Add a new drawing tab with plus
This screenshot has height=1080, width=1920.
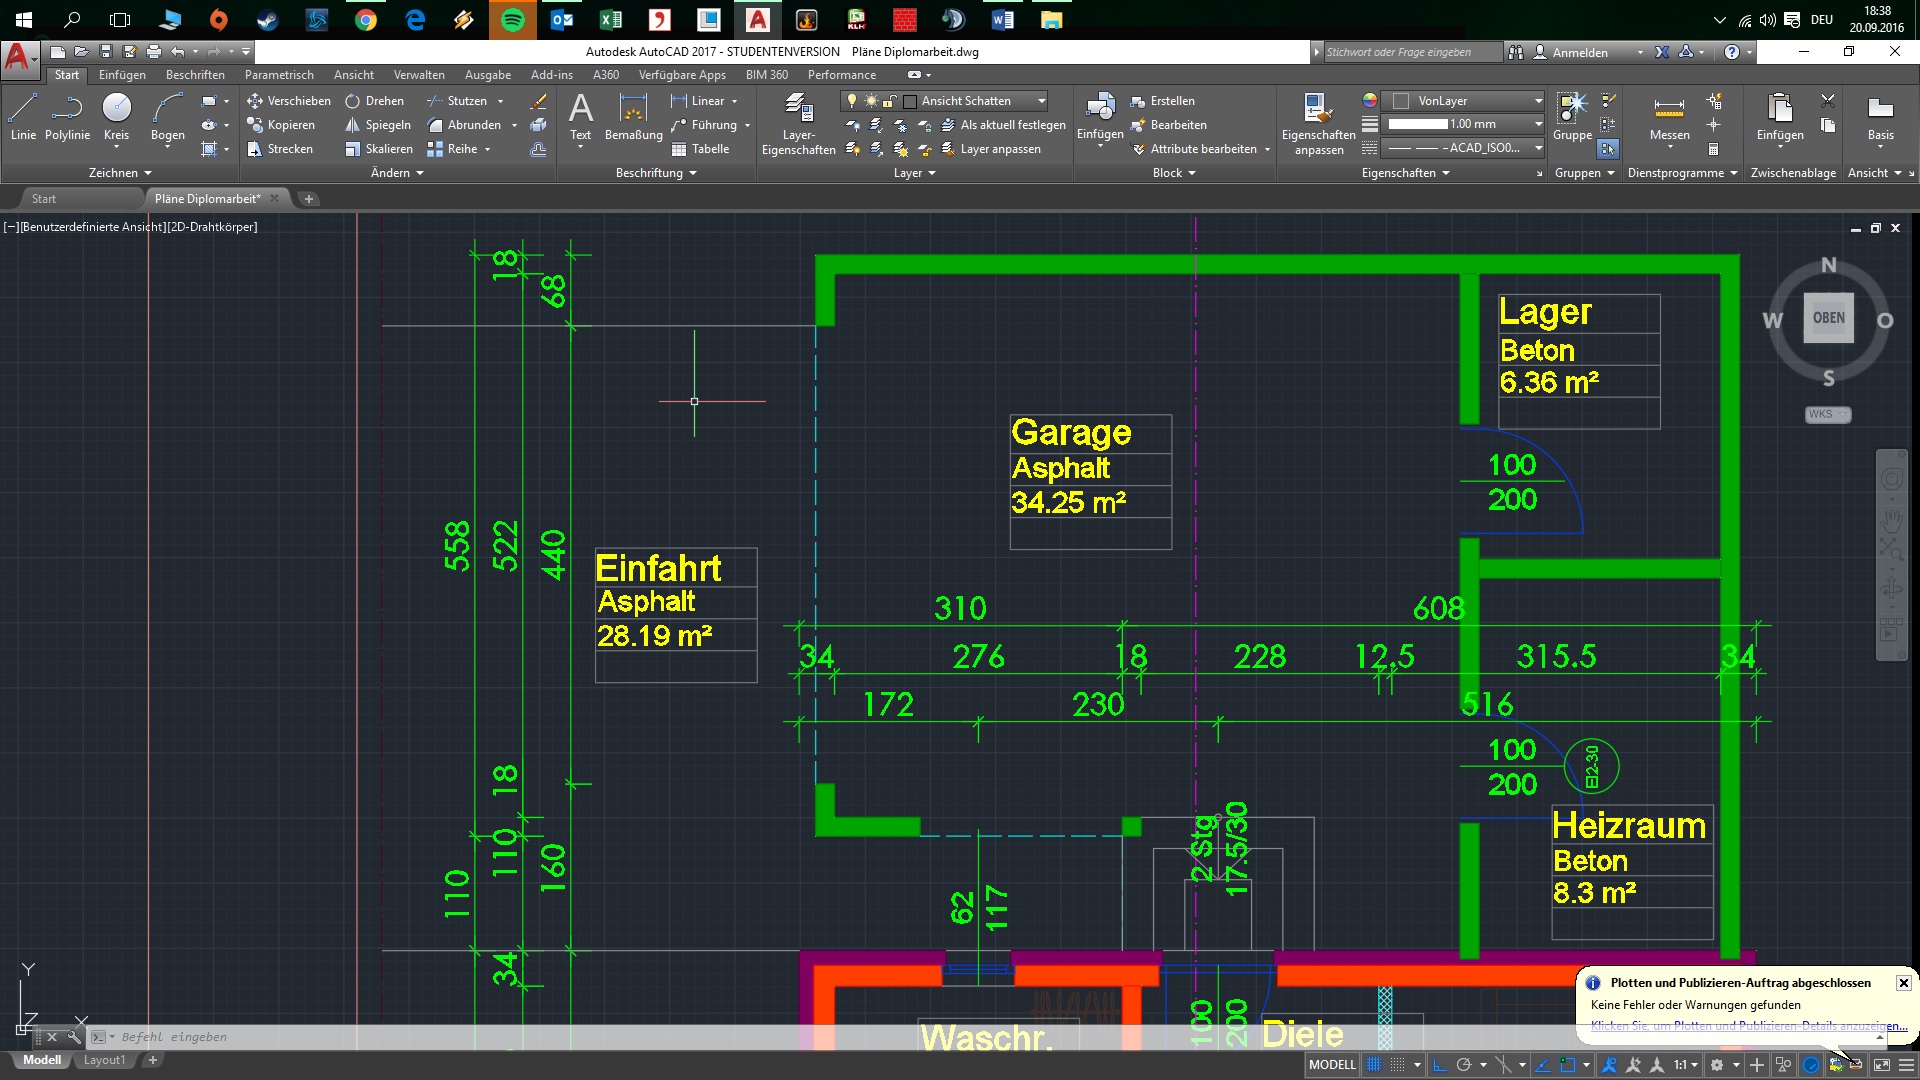[x=309, y=199]
